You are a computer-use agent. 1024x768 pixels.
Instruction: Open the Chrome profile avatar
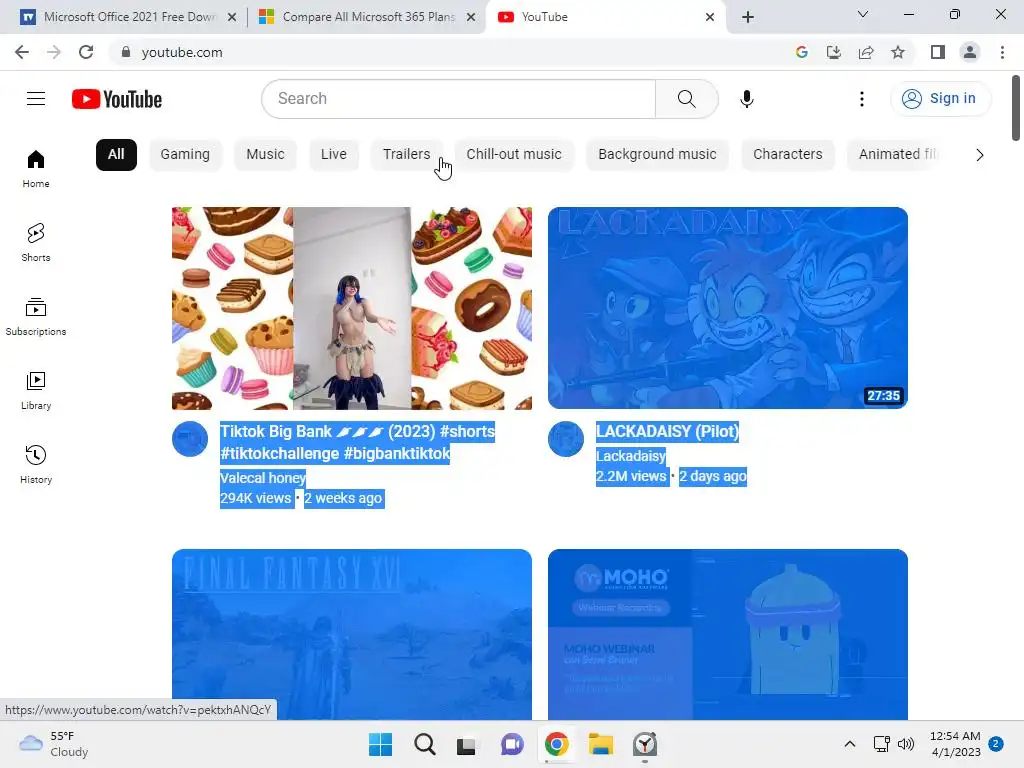point(970,52)
